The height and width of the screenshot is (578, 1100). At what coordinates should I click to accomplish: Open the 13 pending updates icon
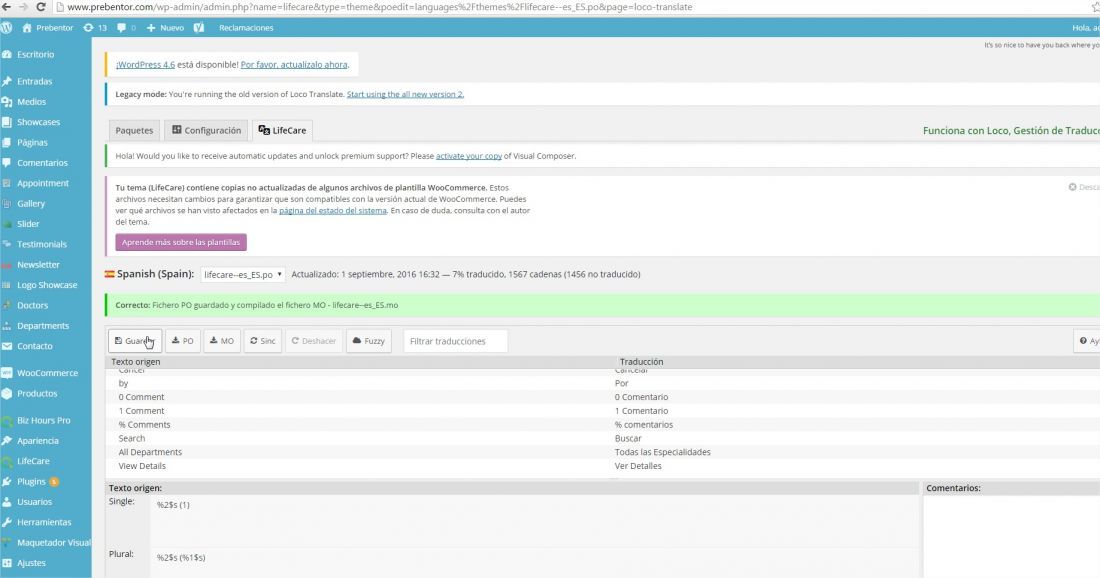pos(95,28)
